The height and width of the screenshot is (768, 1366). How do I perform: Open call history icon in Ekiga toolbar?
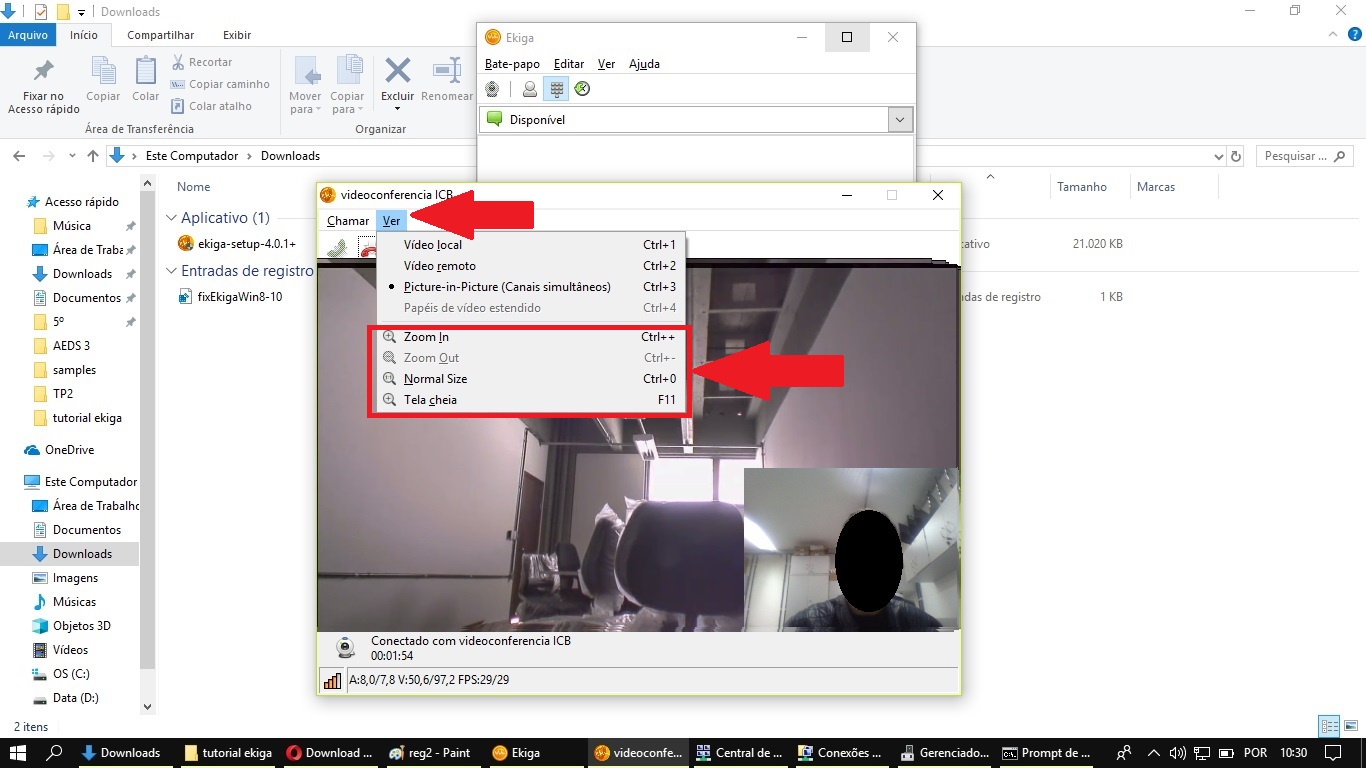pyautogui.click(x=582, y=89)
